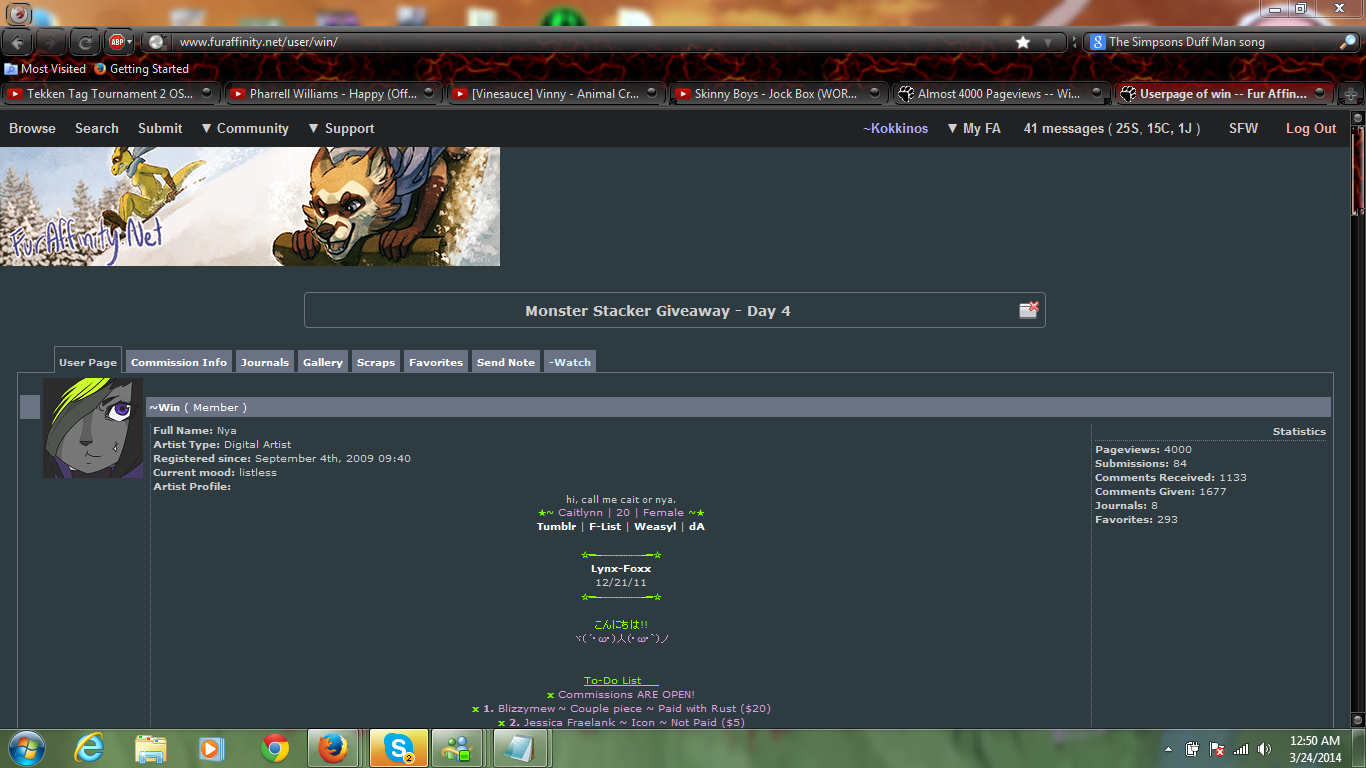Viewport: 1366px width, 768px height.
Task: Open the Scraps tab
Action: click(x=376, y=362)
